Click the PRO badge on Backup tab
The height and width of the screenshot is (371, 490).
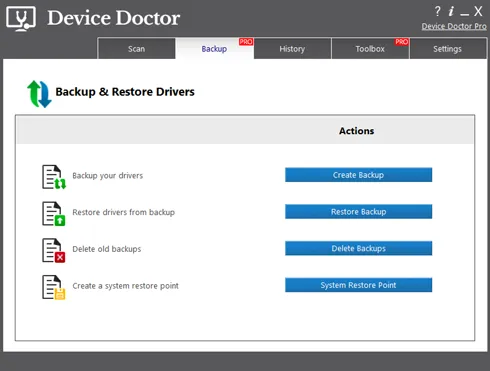pos(246,42)
